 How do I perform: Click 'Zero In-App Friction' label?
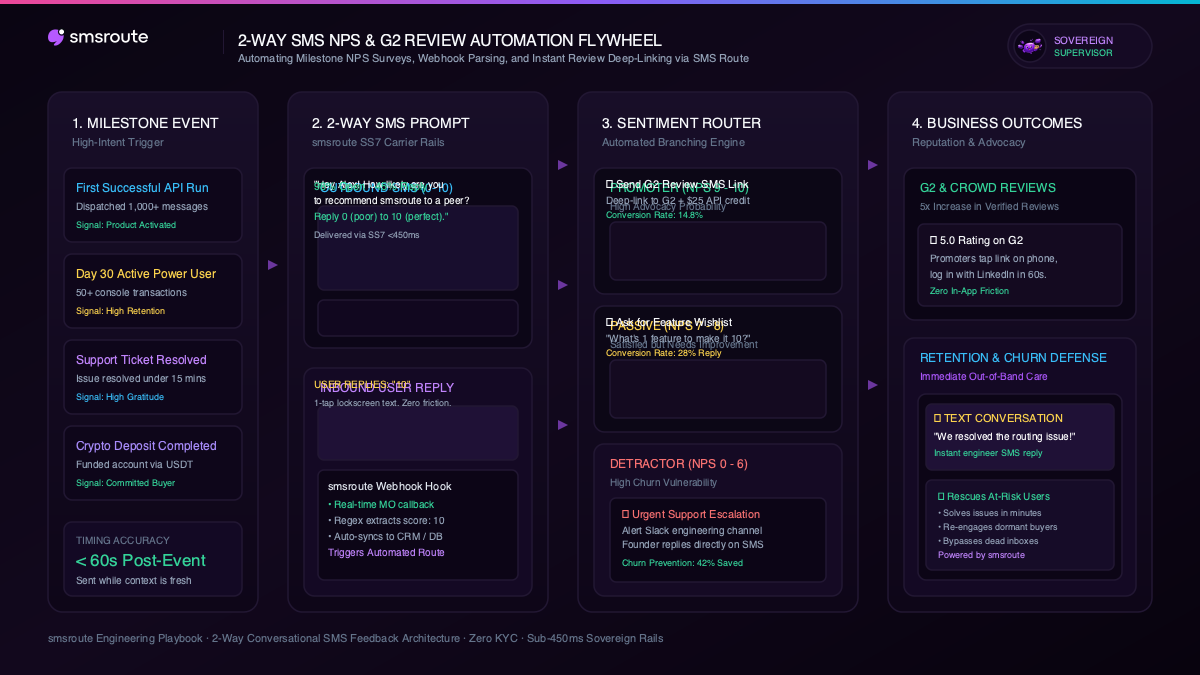(970, 291)
